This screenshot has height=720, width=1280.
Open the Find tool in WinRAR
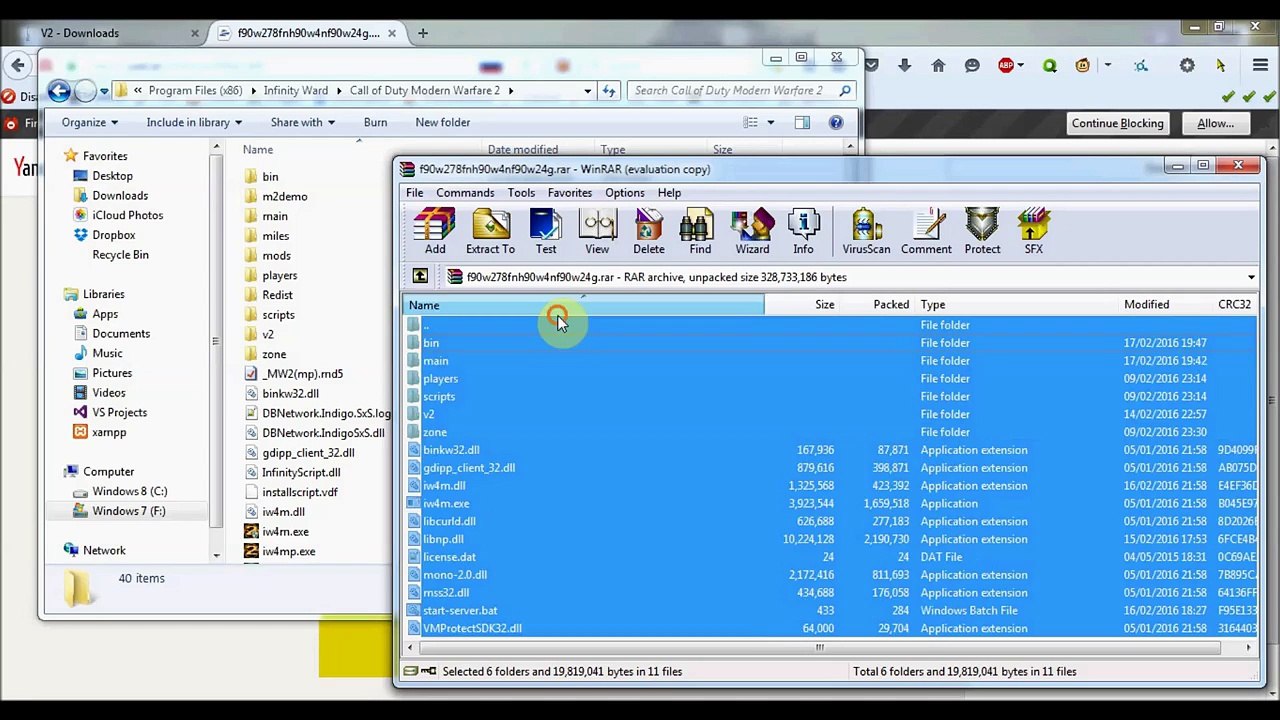pyautogui.click(x=700, y=231)
